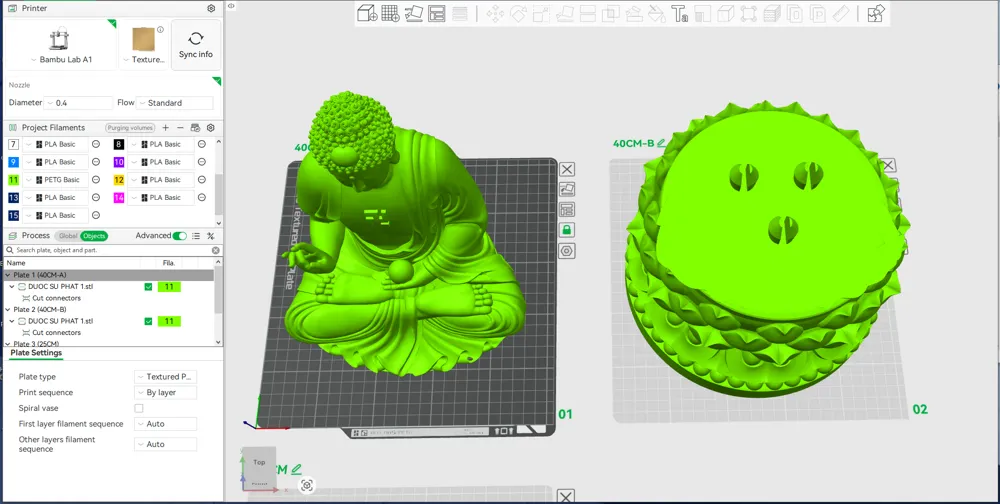The image size is (1000, 504).
Task: Select the Text shape tool
Action: click(680, 13)
